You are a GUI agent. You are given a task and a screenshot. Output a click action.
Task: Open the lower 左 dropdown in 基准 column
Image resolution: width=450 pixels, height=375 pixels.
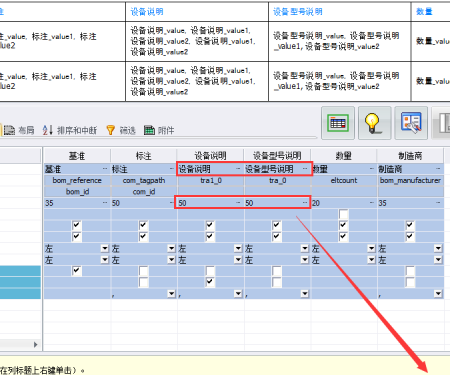point(105,260)
